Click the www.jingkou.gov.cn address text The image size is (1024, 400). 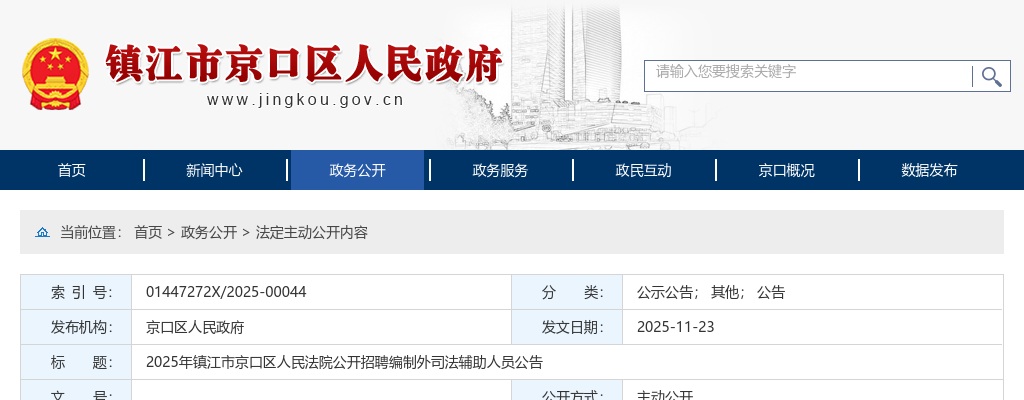305,99
